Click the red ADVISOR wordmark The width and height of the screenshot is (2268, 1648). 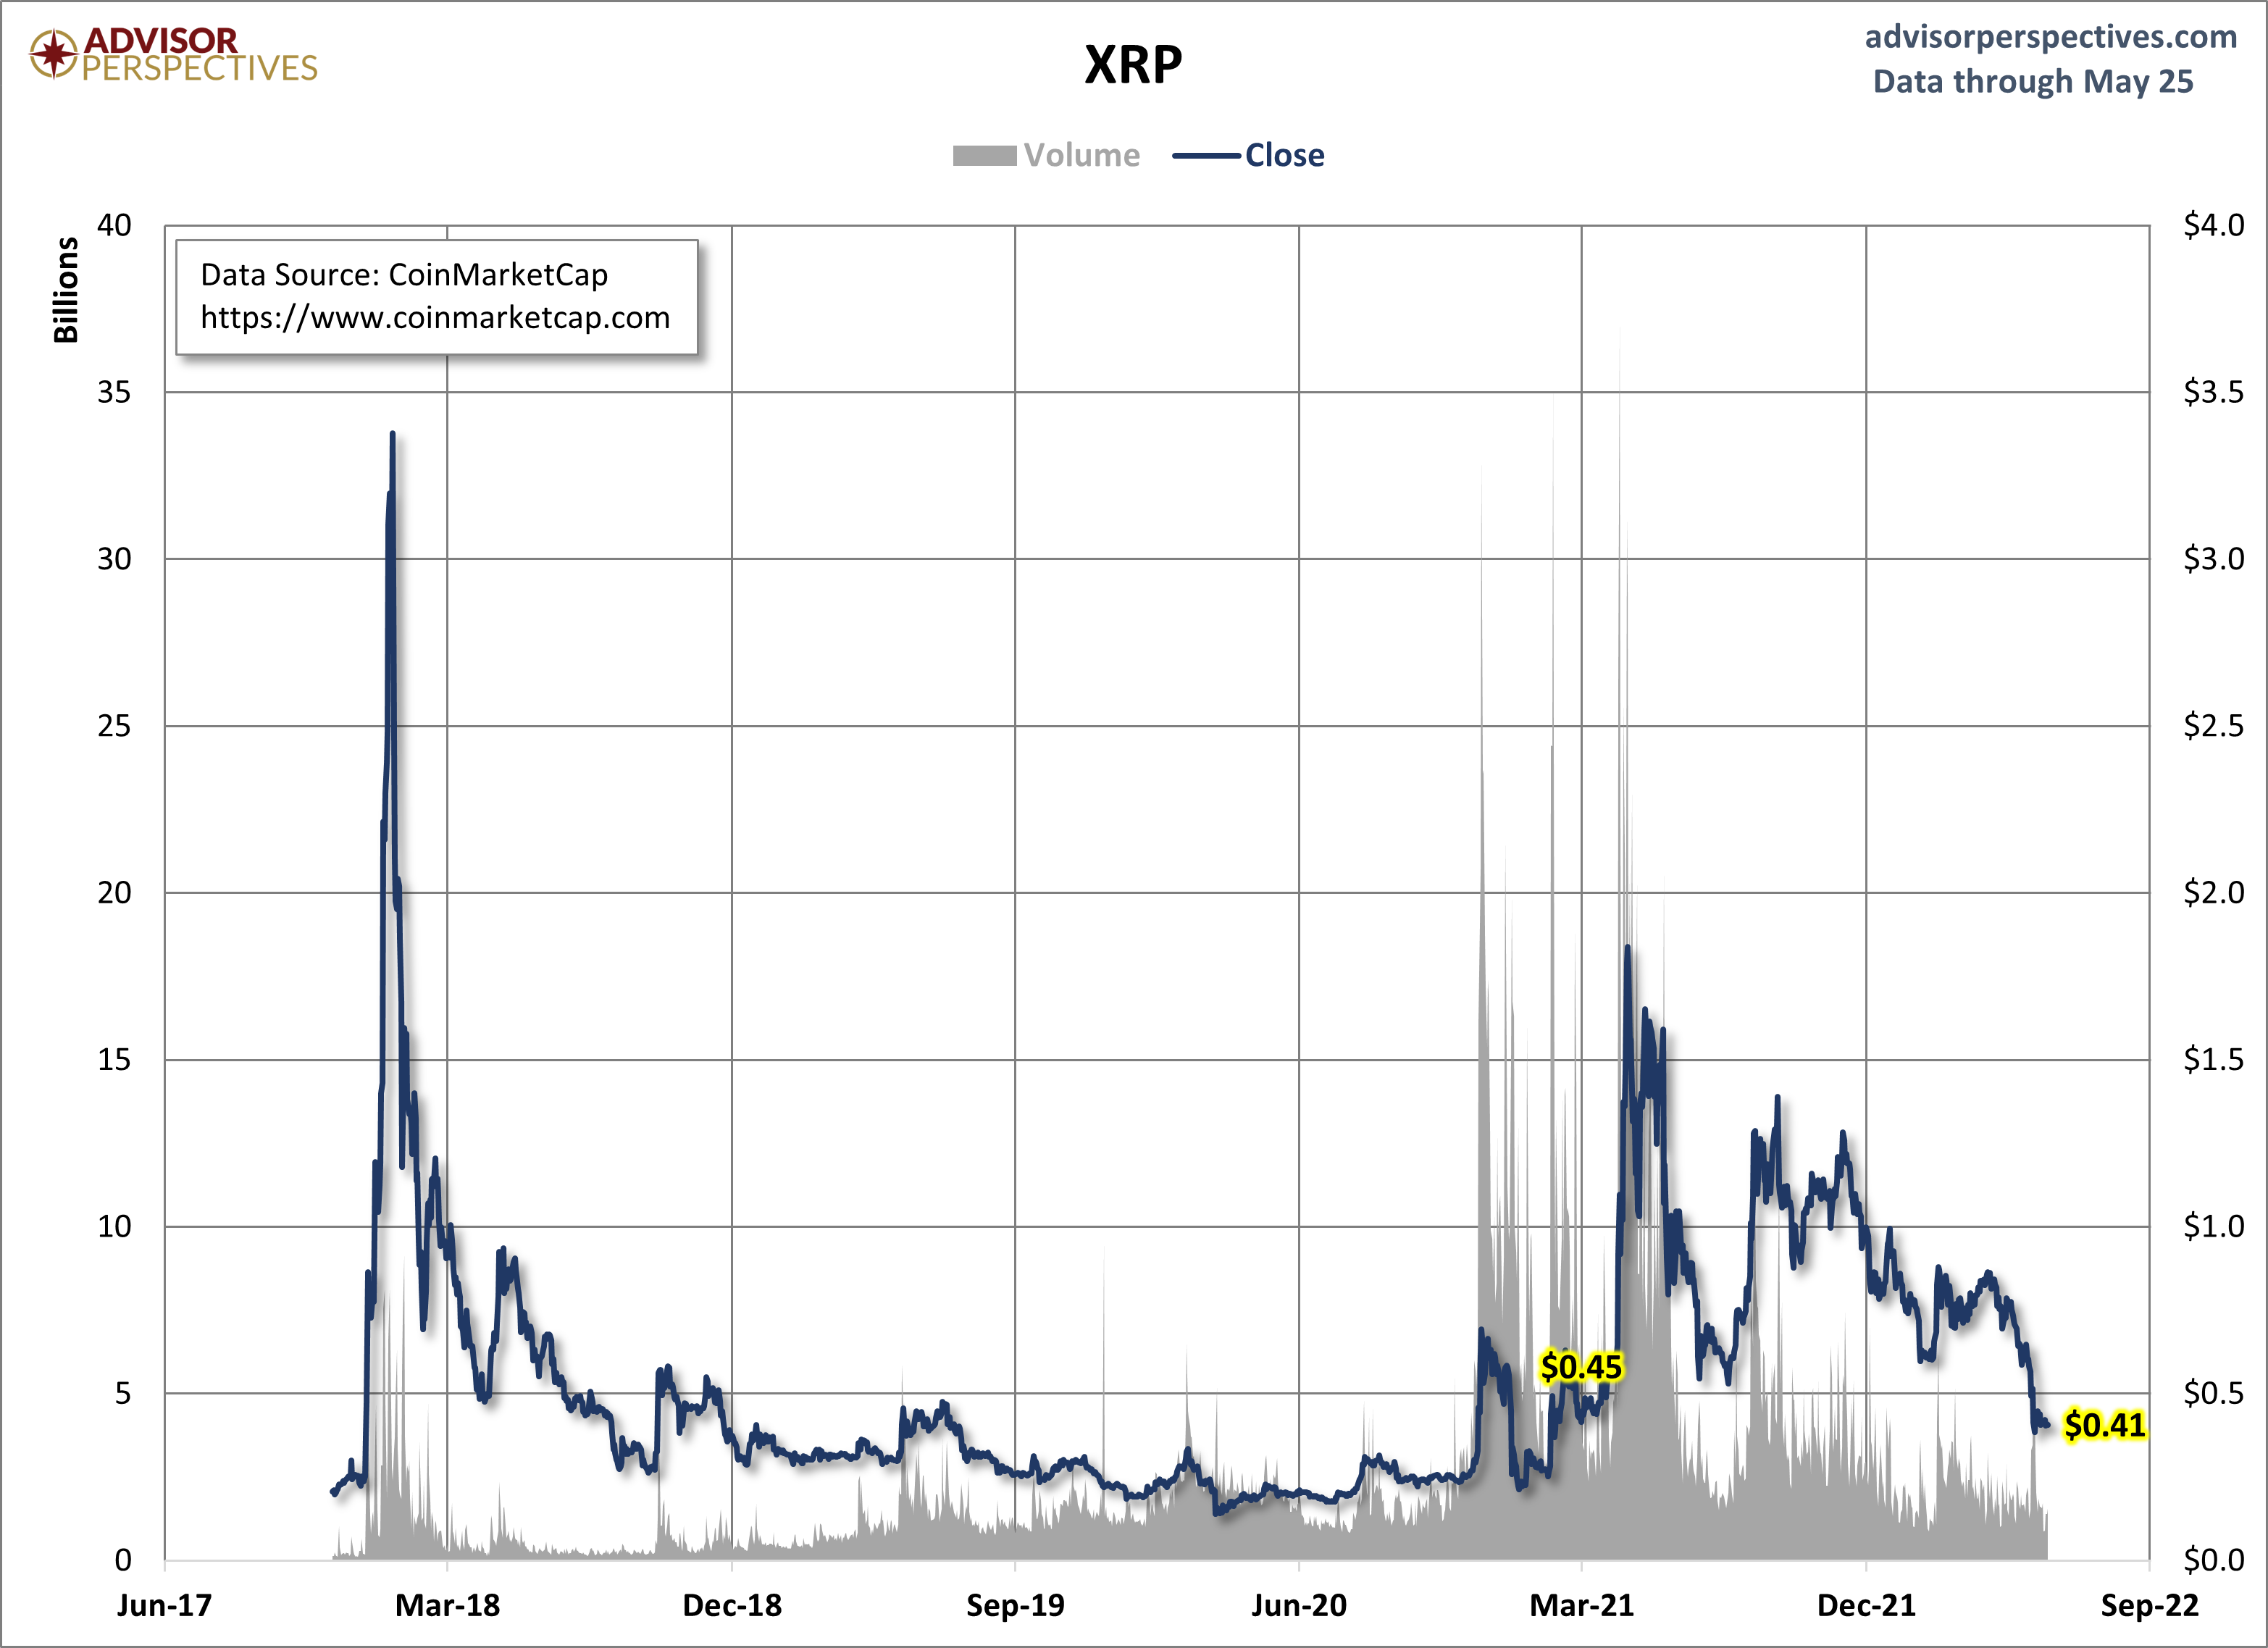[x=160, y=40]
